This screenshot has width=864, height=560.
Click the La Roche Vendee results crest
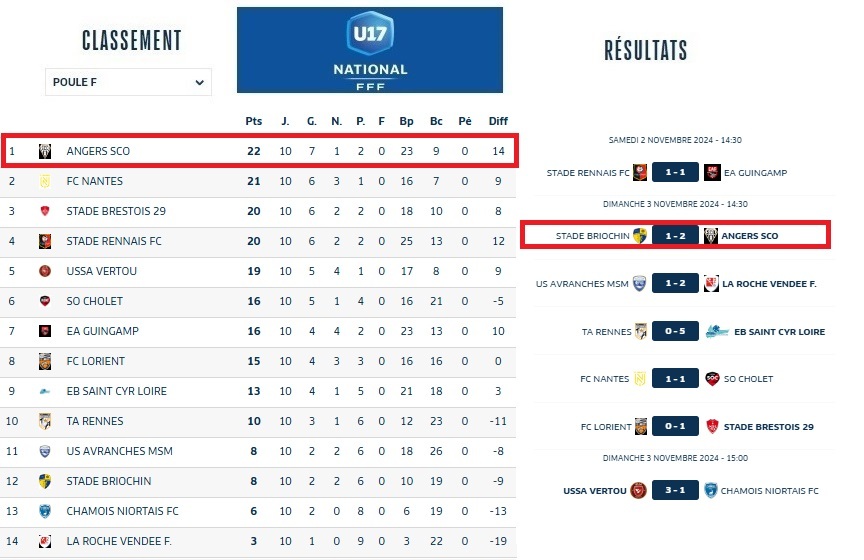(712, 284)
